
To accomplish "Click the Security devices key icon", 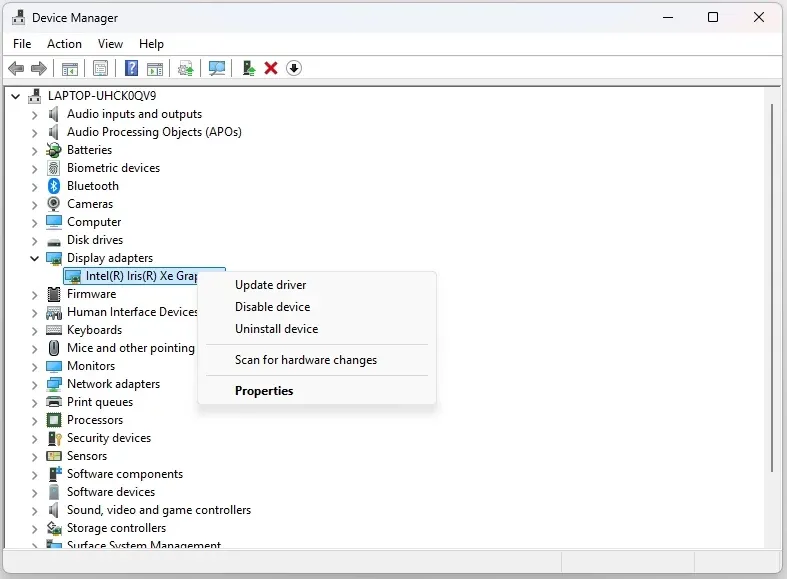I will click(x=54, y=438).
